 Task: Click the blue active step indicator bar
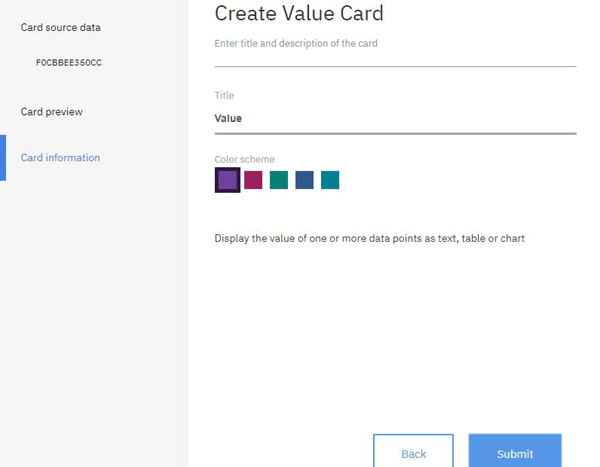click(x=3, y=158)
